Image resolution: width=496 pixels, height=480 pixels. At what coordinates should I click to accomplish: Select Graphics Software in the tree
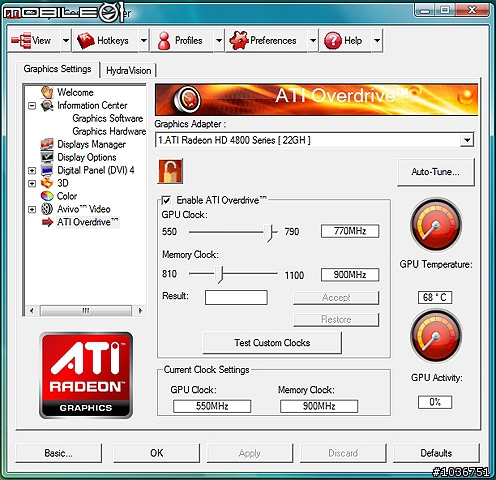tap(108, 118)
